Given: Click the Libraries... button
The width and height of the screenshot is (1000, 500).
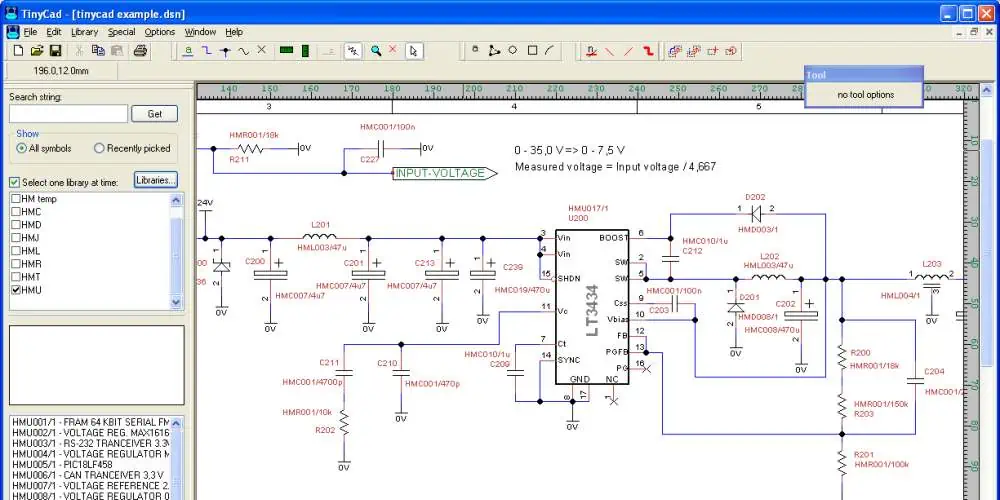Looking at the screenshot, I should [155, 180].
